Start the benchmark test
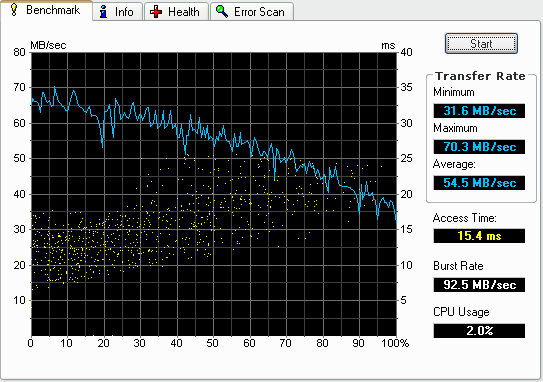 481,44
